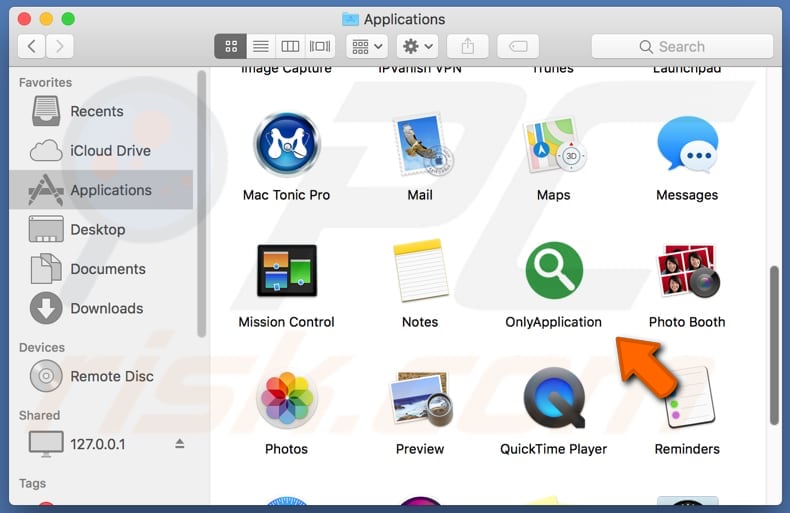Screen dimensions: 790x513
Task: Click the Photo Booth label text
Action: (687, 322)
